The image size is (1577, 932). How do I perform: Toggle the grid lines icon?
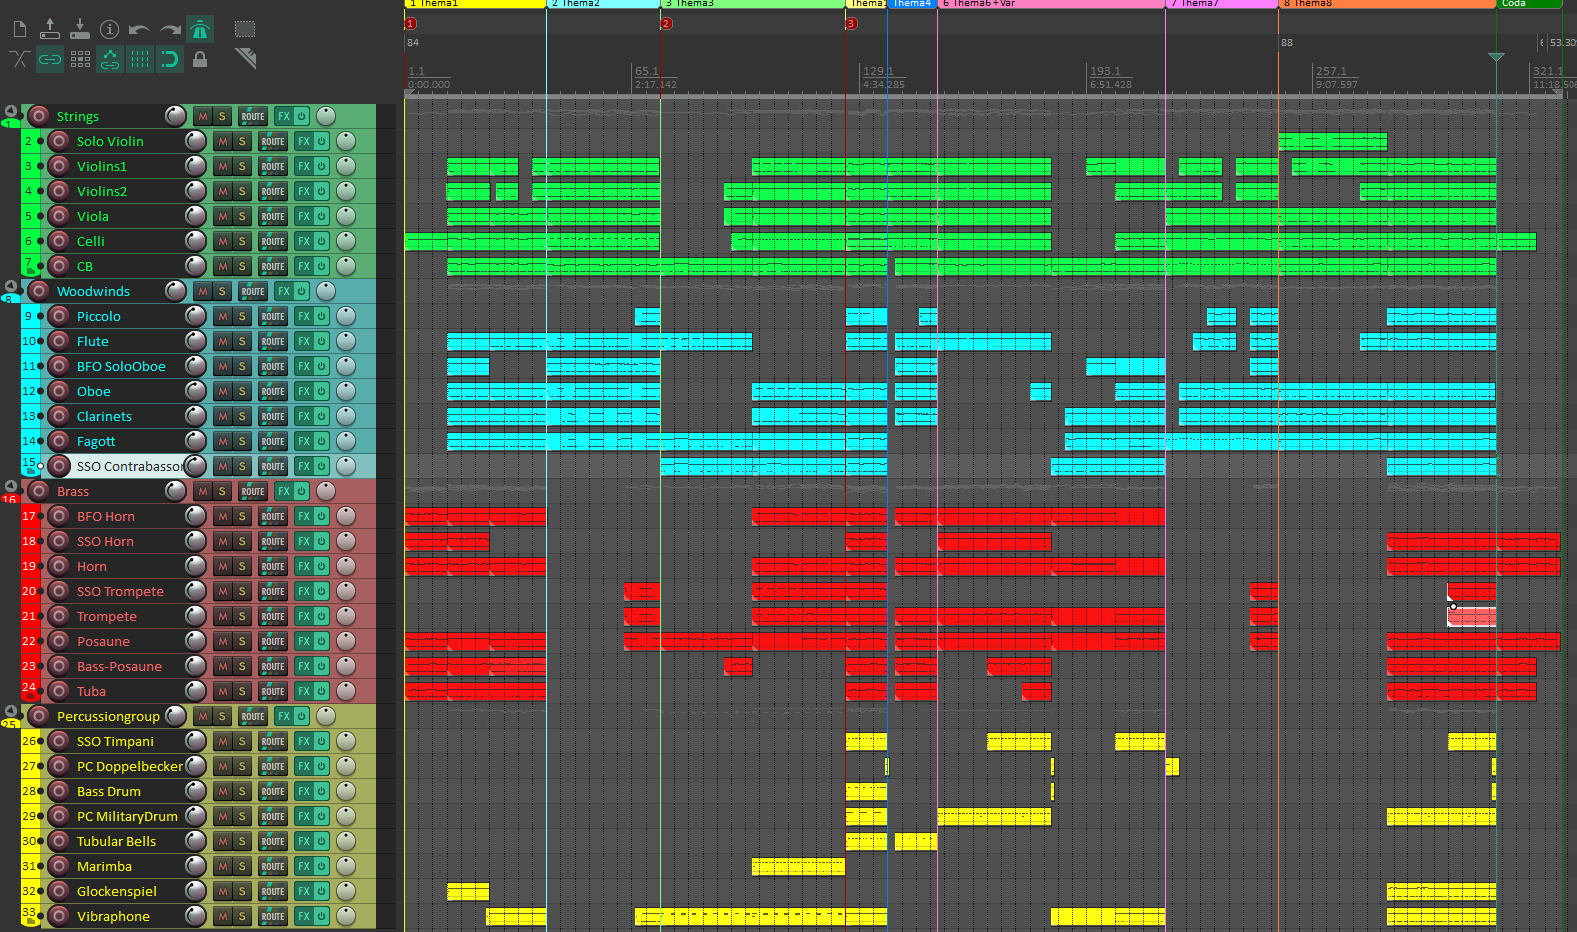140,60
